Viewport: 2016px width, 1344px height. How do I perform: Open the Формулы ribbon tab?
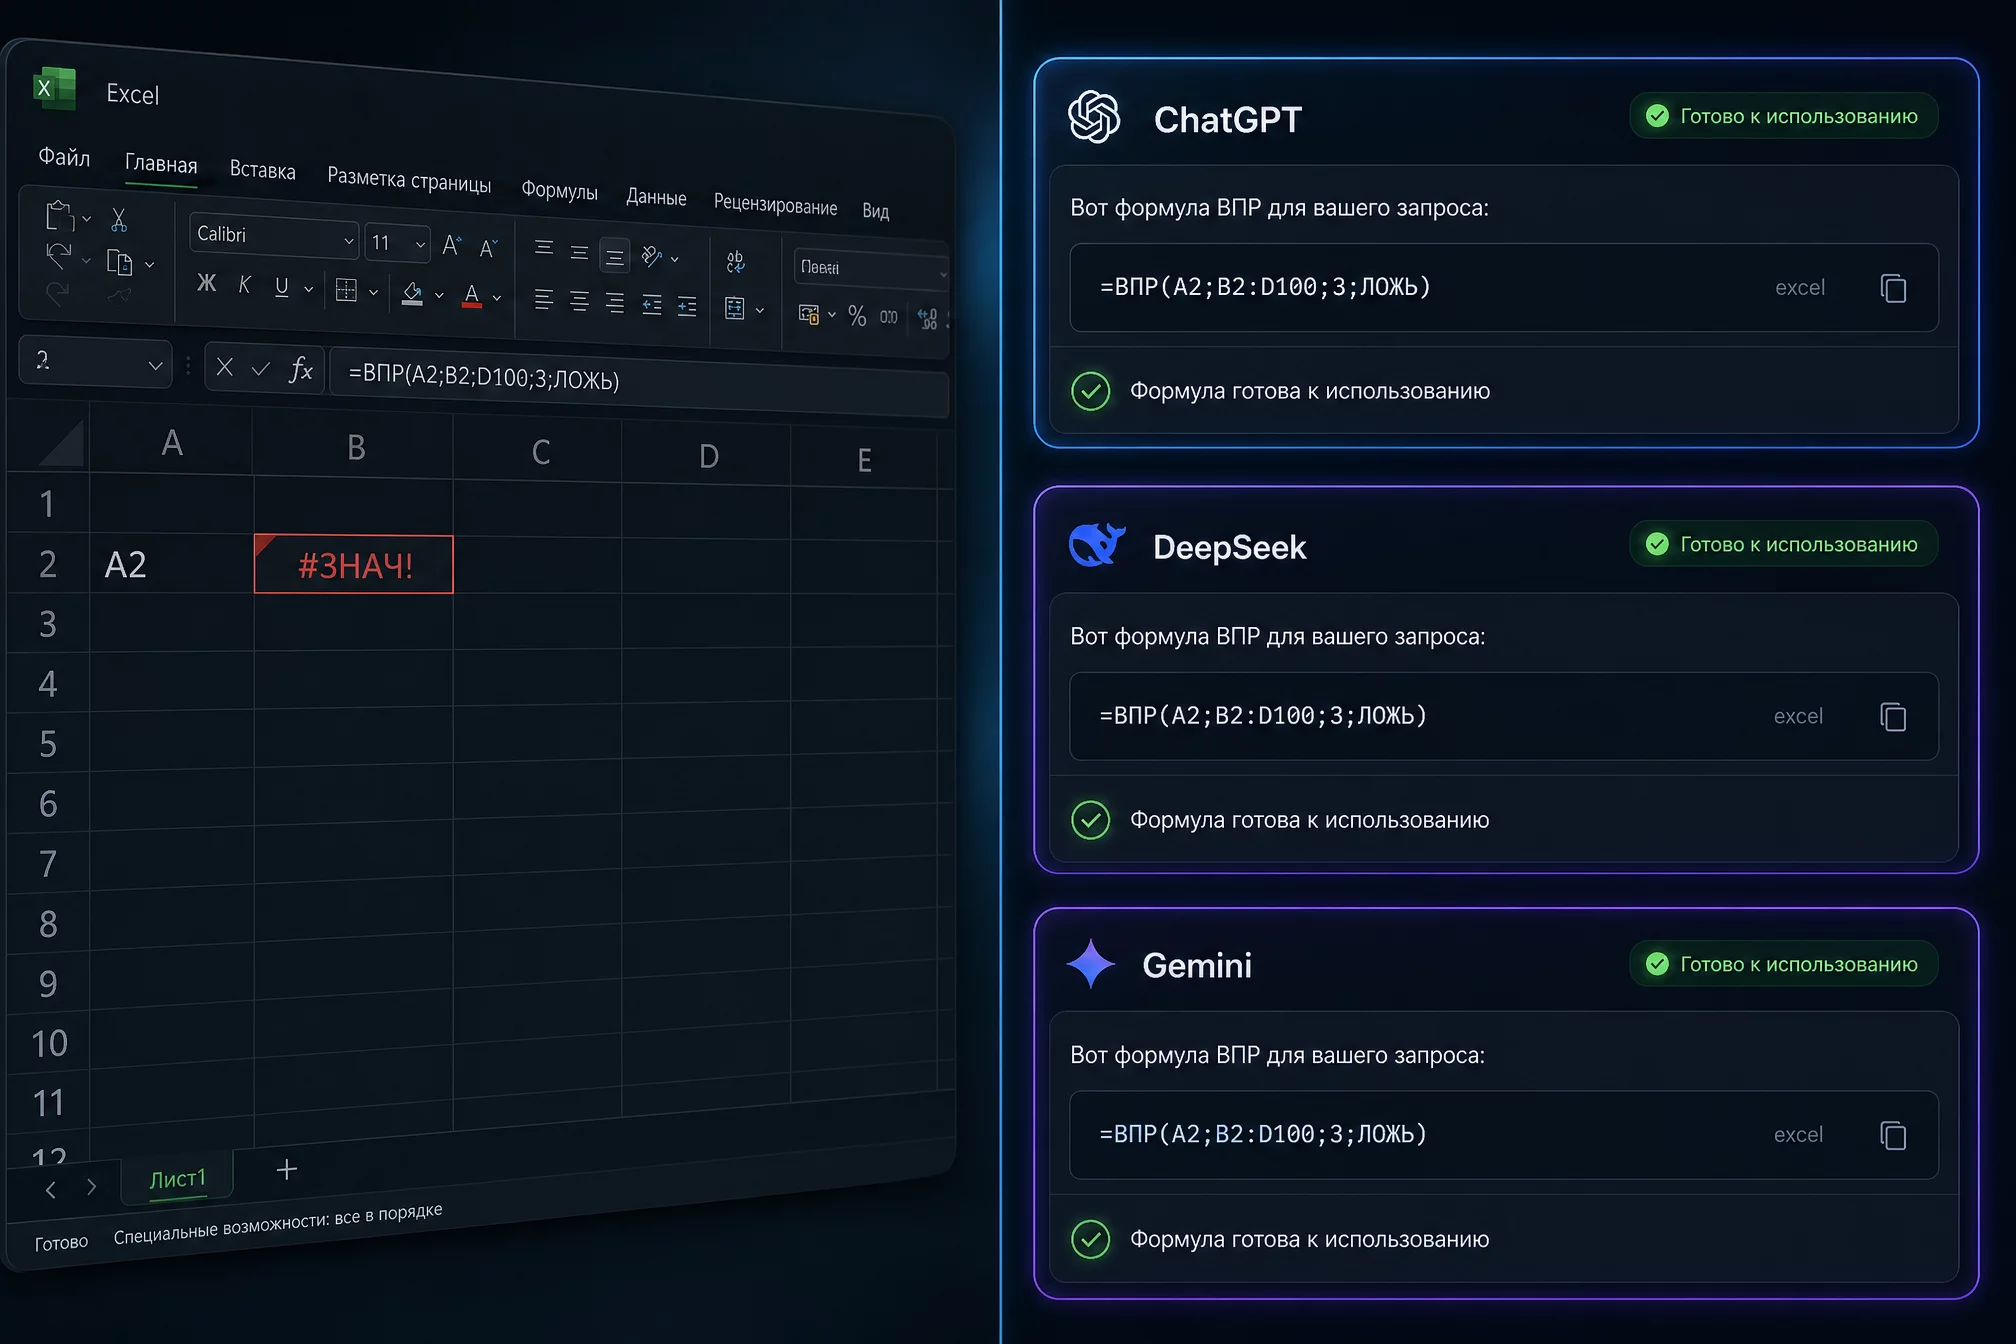pos(559,190)
